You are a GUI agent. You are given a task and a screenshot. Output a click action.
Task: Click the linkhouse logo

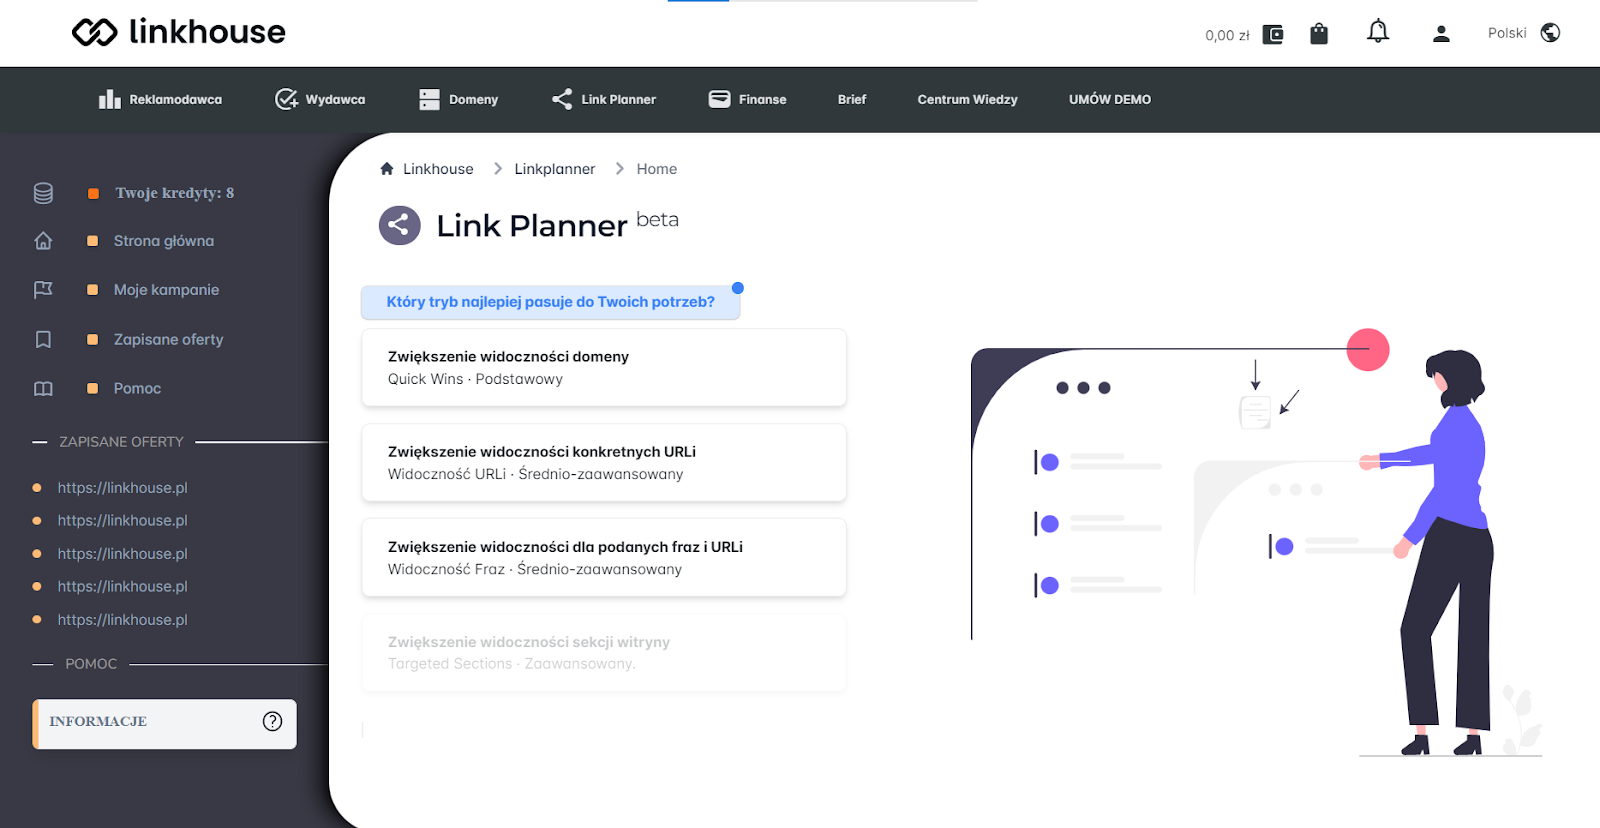pyautogui.click(x=179, y=32)
